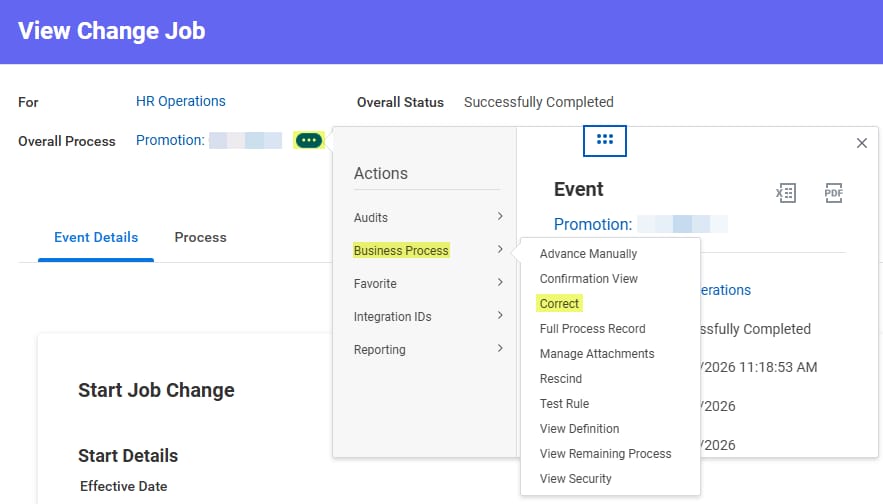Click the related actions ellipsis icon
The image size is (883, 504).
coord(309,141)
